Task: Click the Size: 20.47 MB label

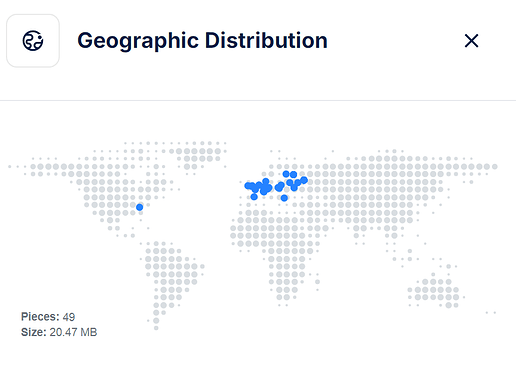Action: [59, 332]
